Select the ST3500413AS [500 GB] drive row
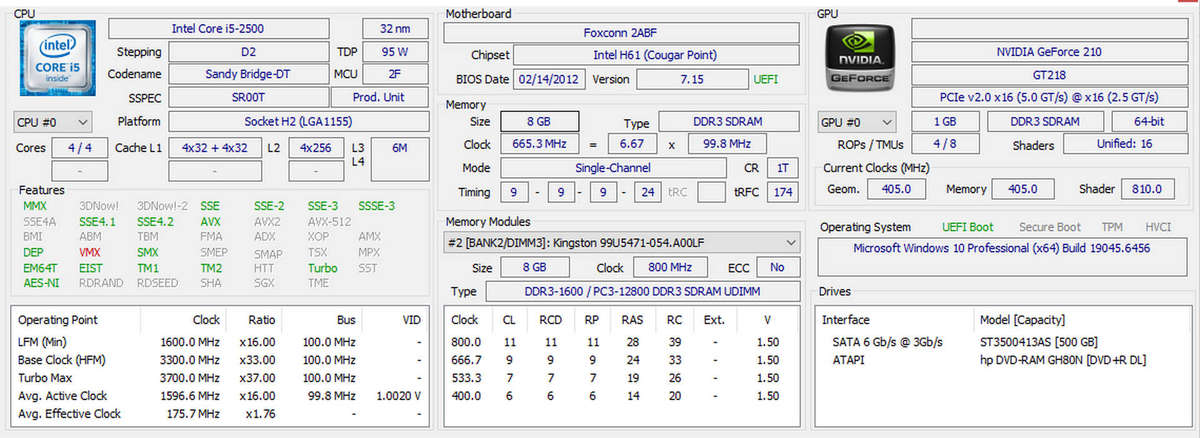1200x438 pixels. tap(1003, 342)
